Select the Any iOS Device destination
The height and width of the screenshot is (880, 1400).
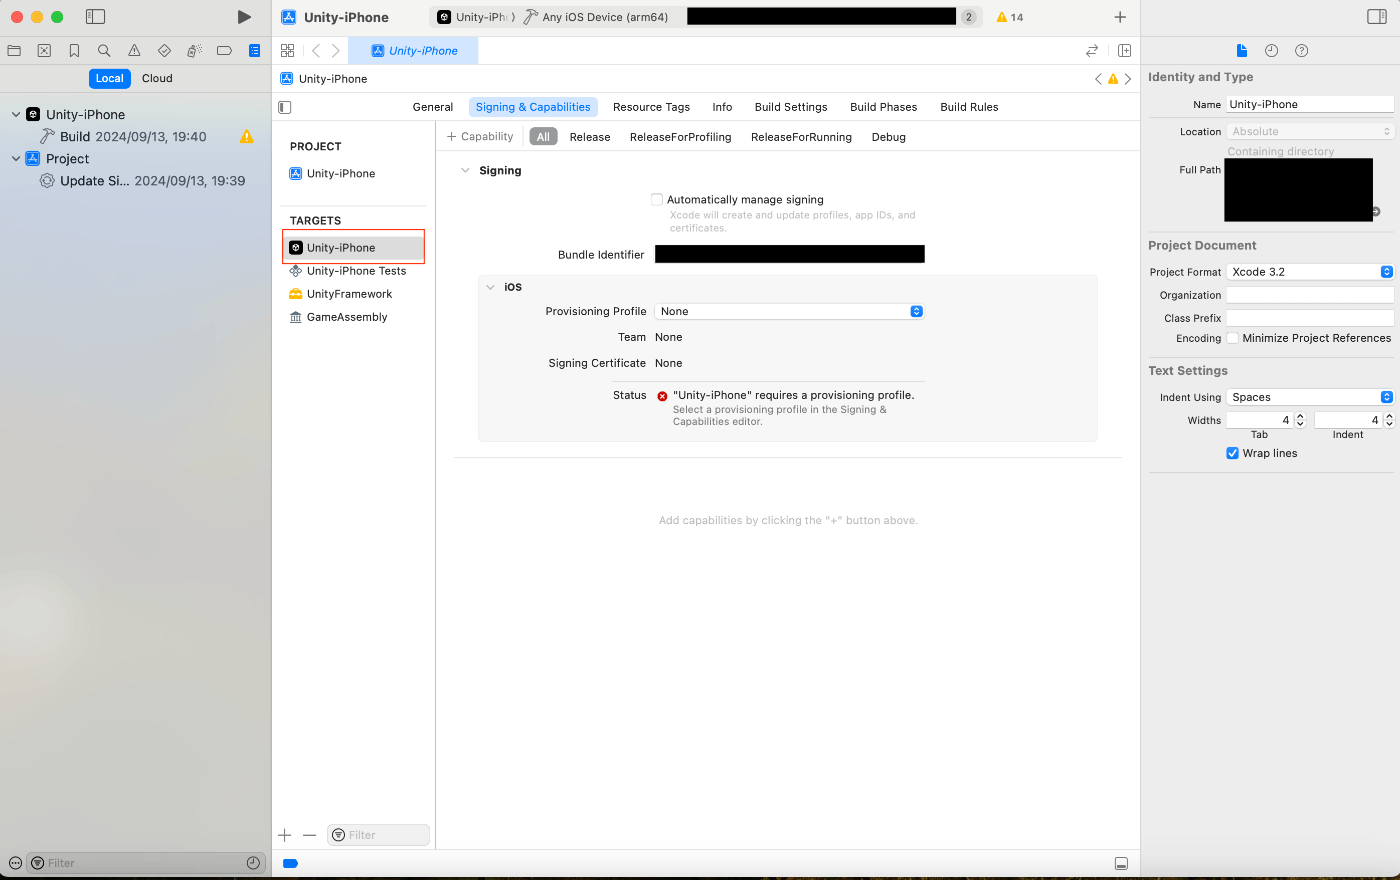click(596, 17)
